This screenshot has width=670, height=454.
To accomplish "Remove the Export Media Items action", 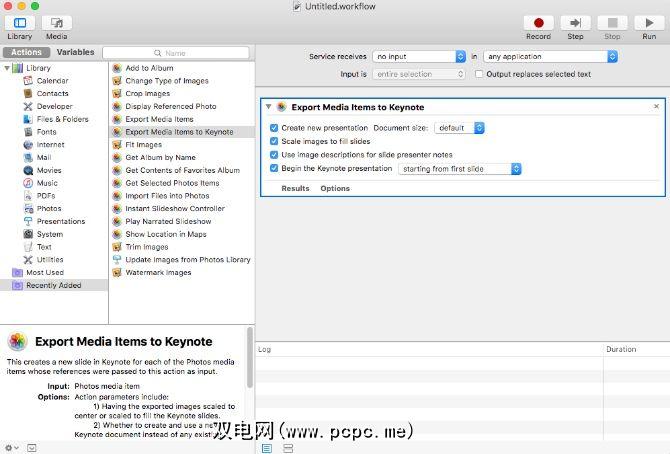I will [656, 106].
